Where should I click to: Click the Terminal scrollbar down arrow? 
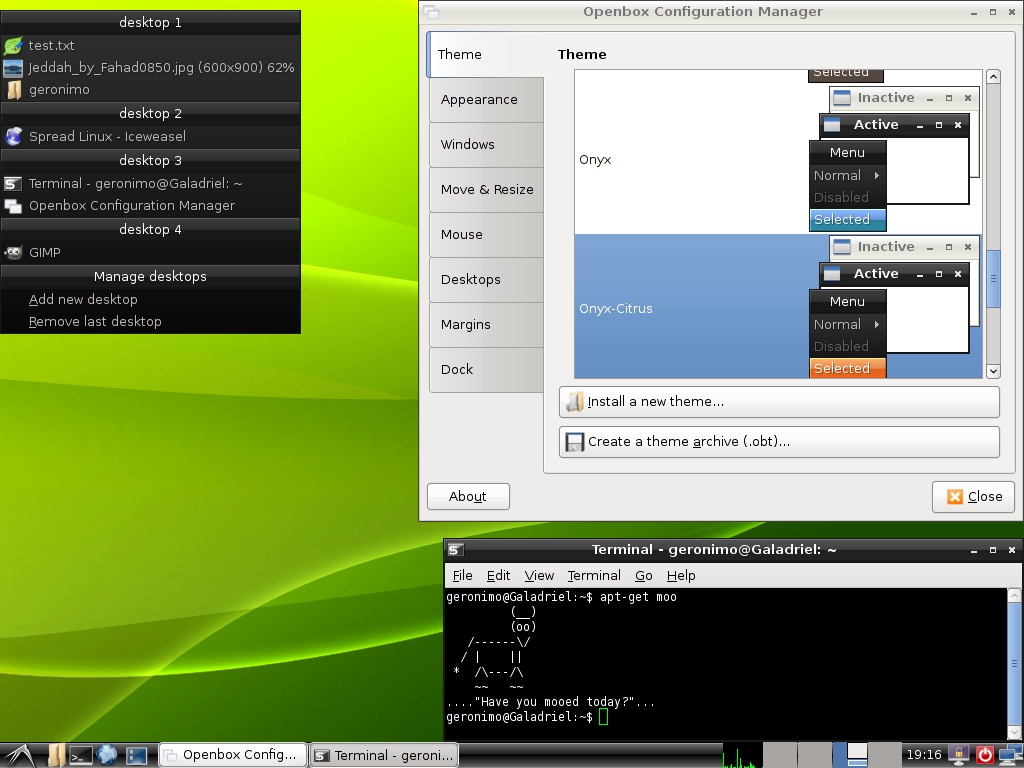(1014, 733)
